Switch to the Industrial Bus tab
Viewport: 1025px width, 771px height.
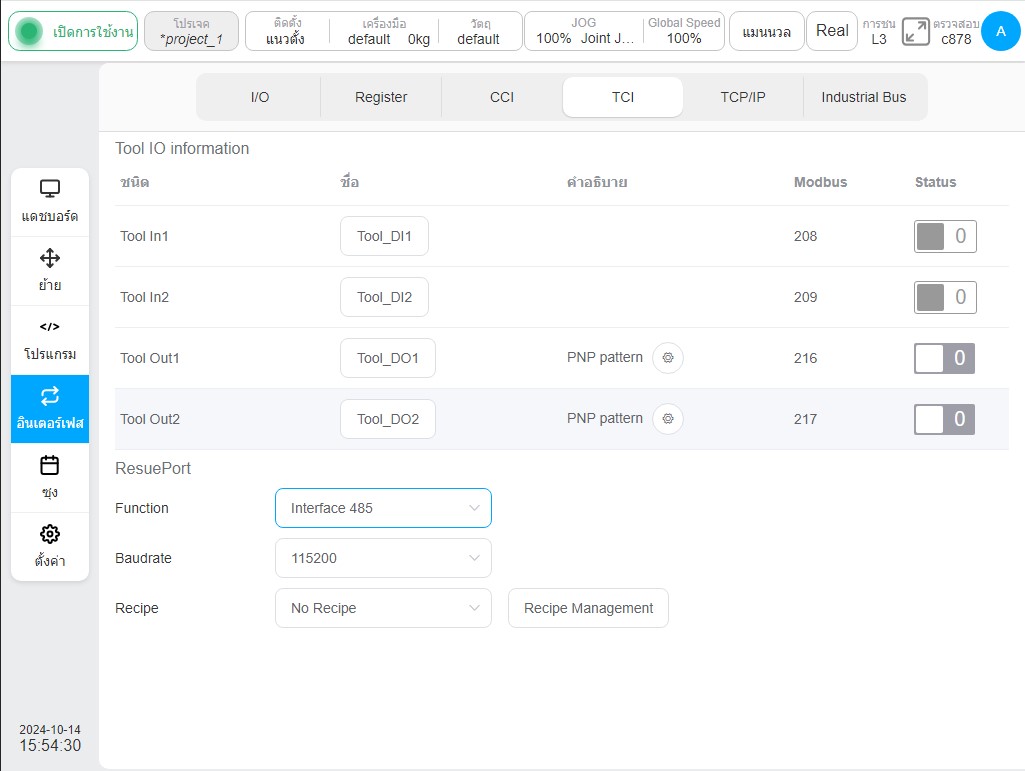[x=864, y=97]
